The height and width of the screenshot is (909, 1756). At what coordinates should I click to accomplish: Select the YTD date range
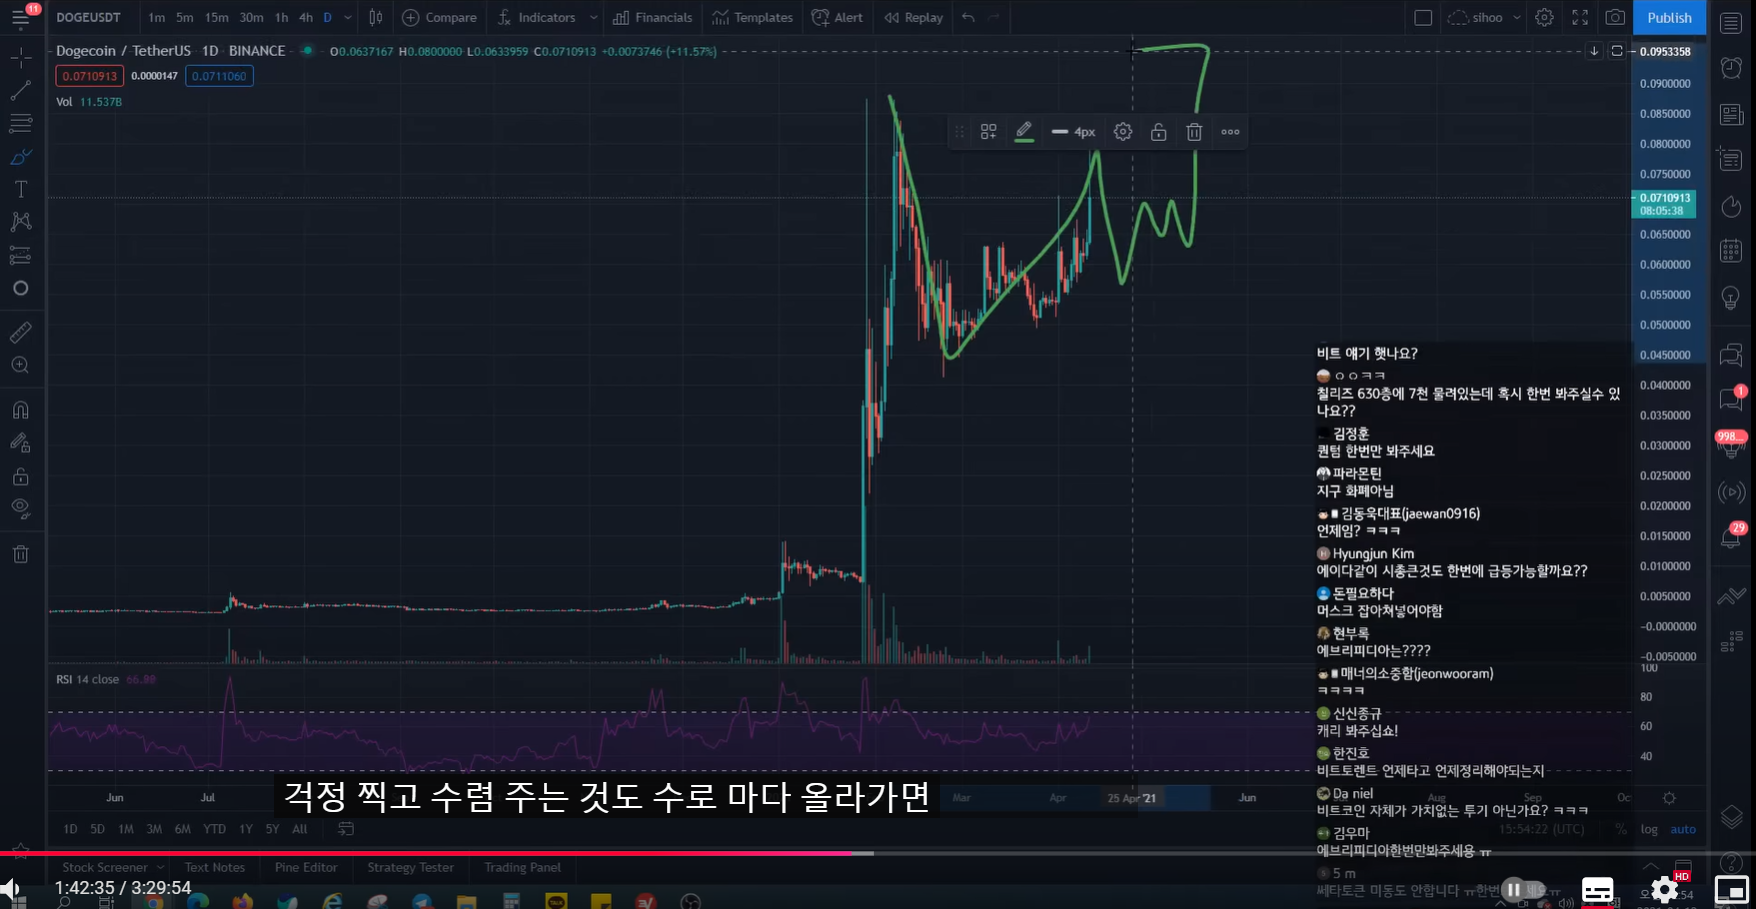[214, 829]
